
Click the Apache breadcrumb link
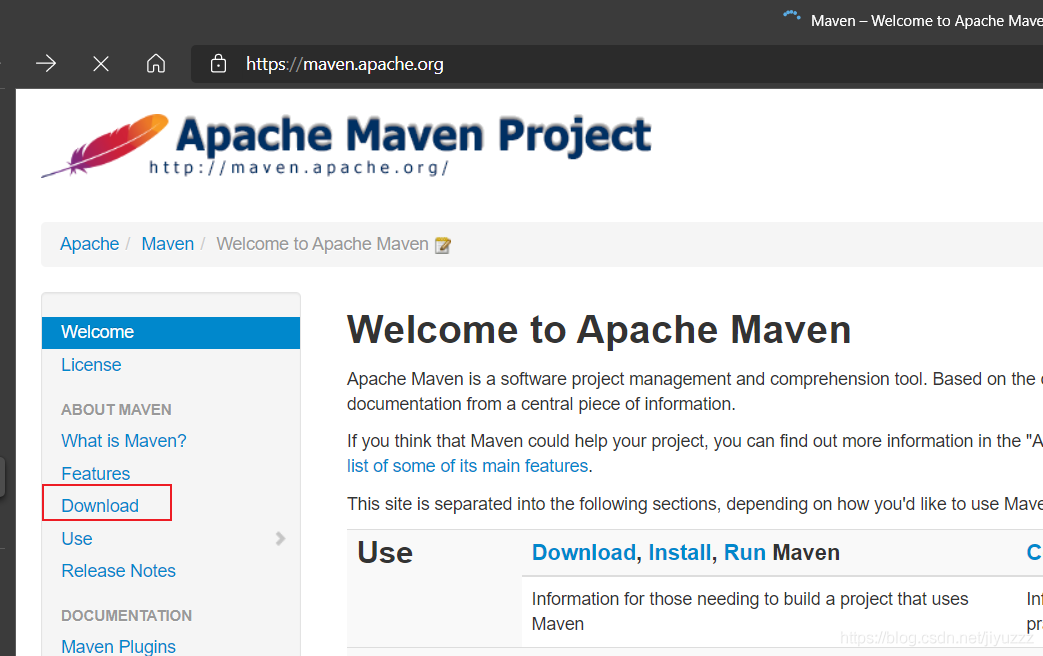(x=89, y=243)
